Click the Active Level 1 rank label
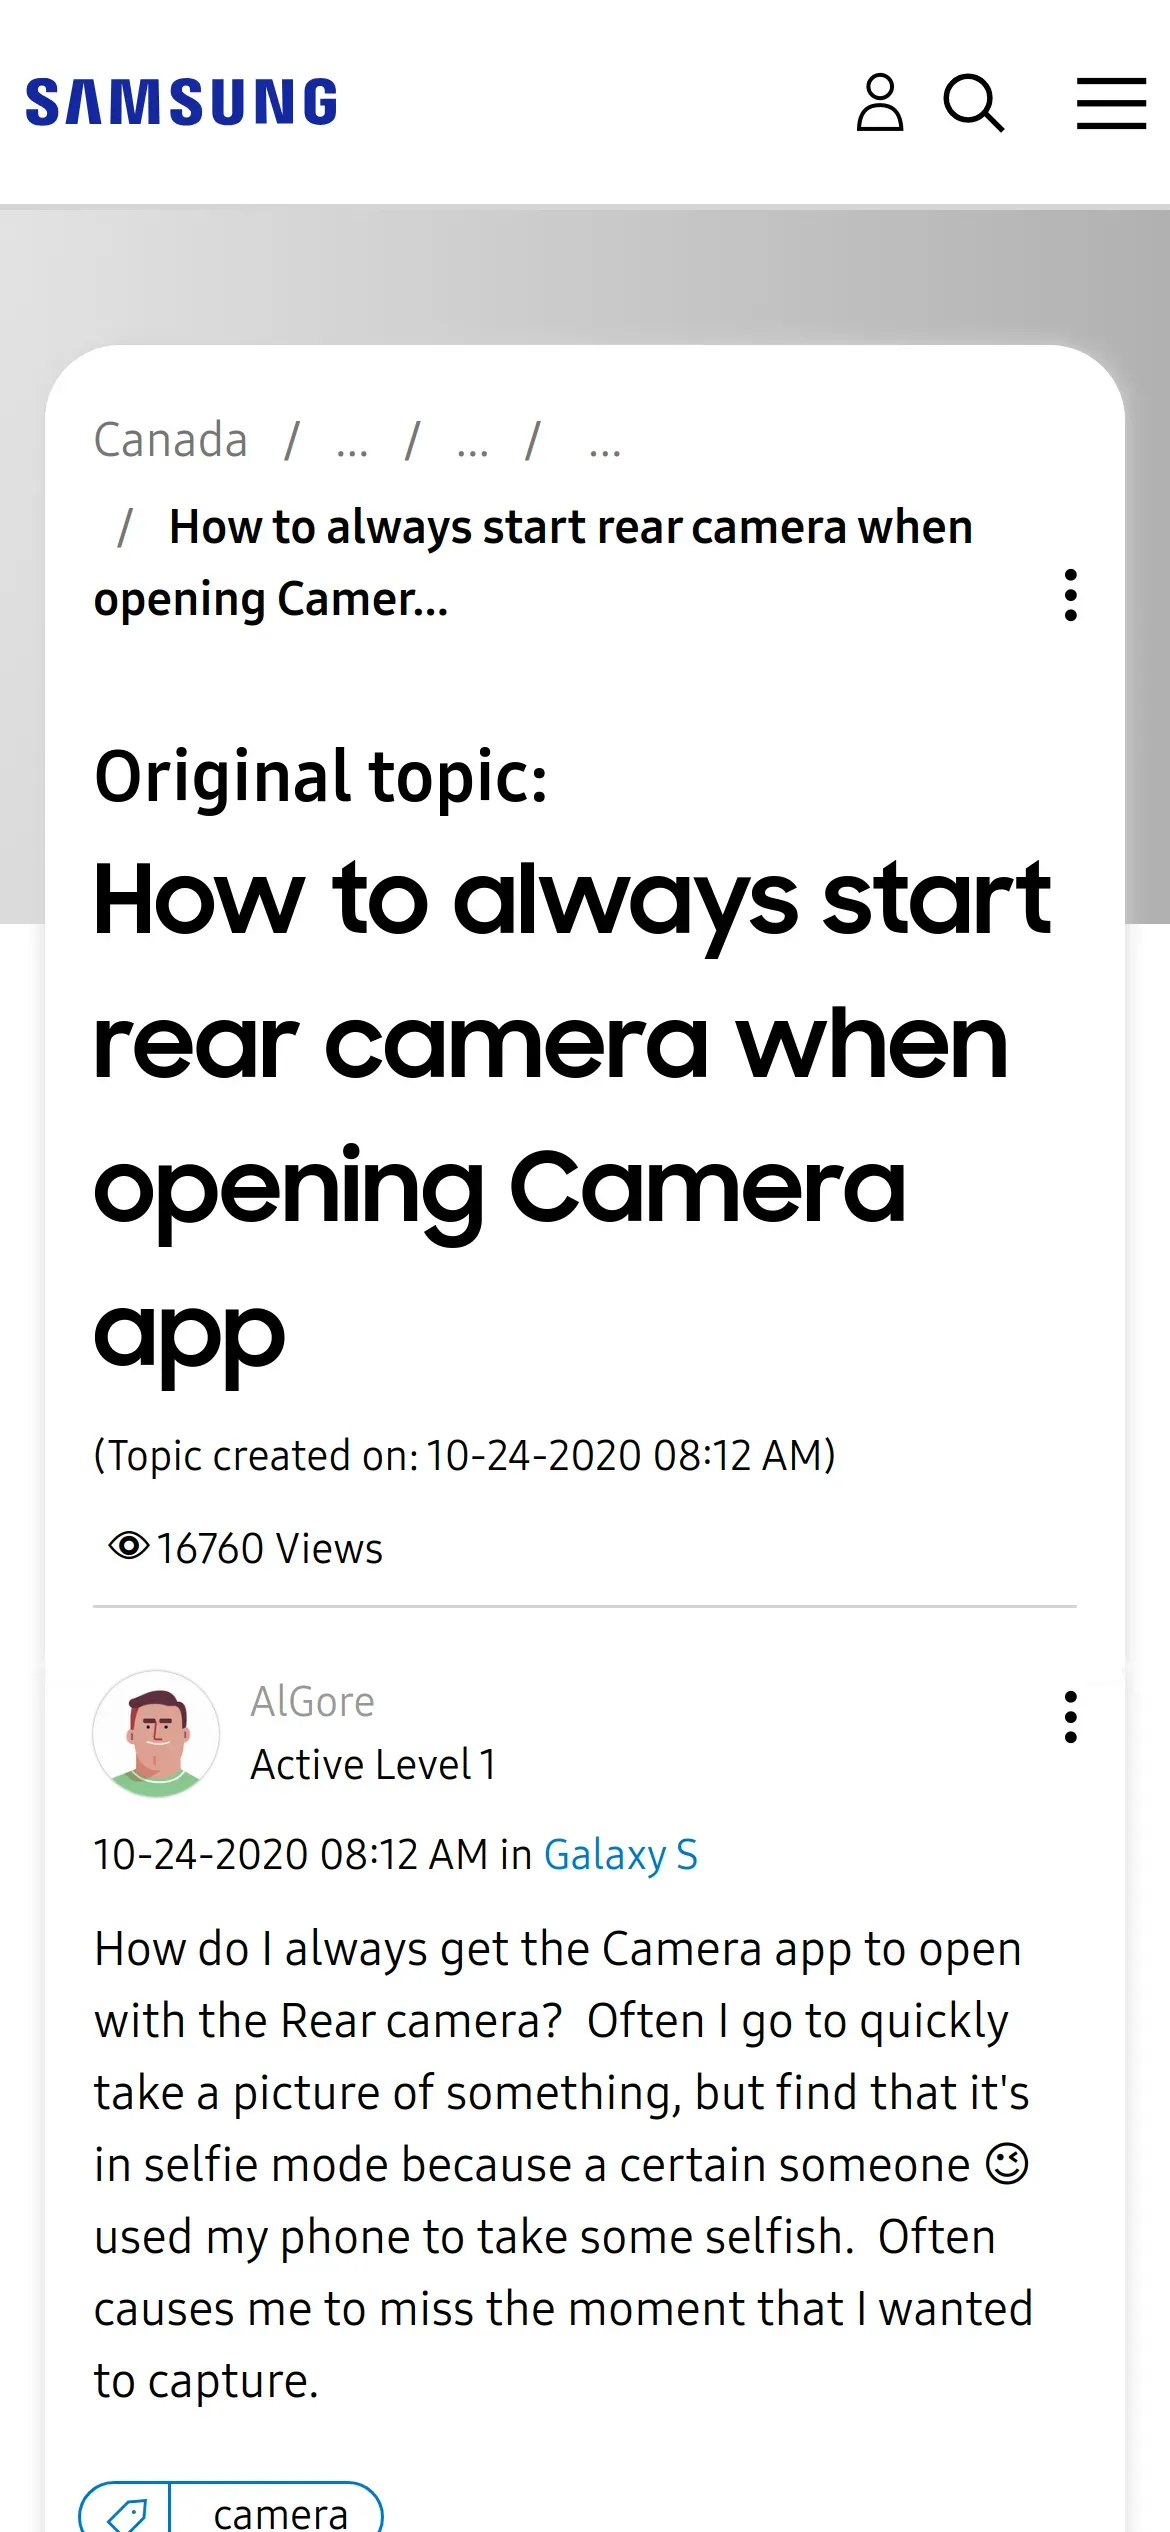The width and height of the screenshot is (1170, 2532). pyautogui.click(x=373, y=1765)
